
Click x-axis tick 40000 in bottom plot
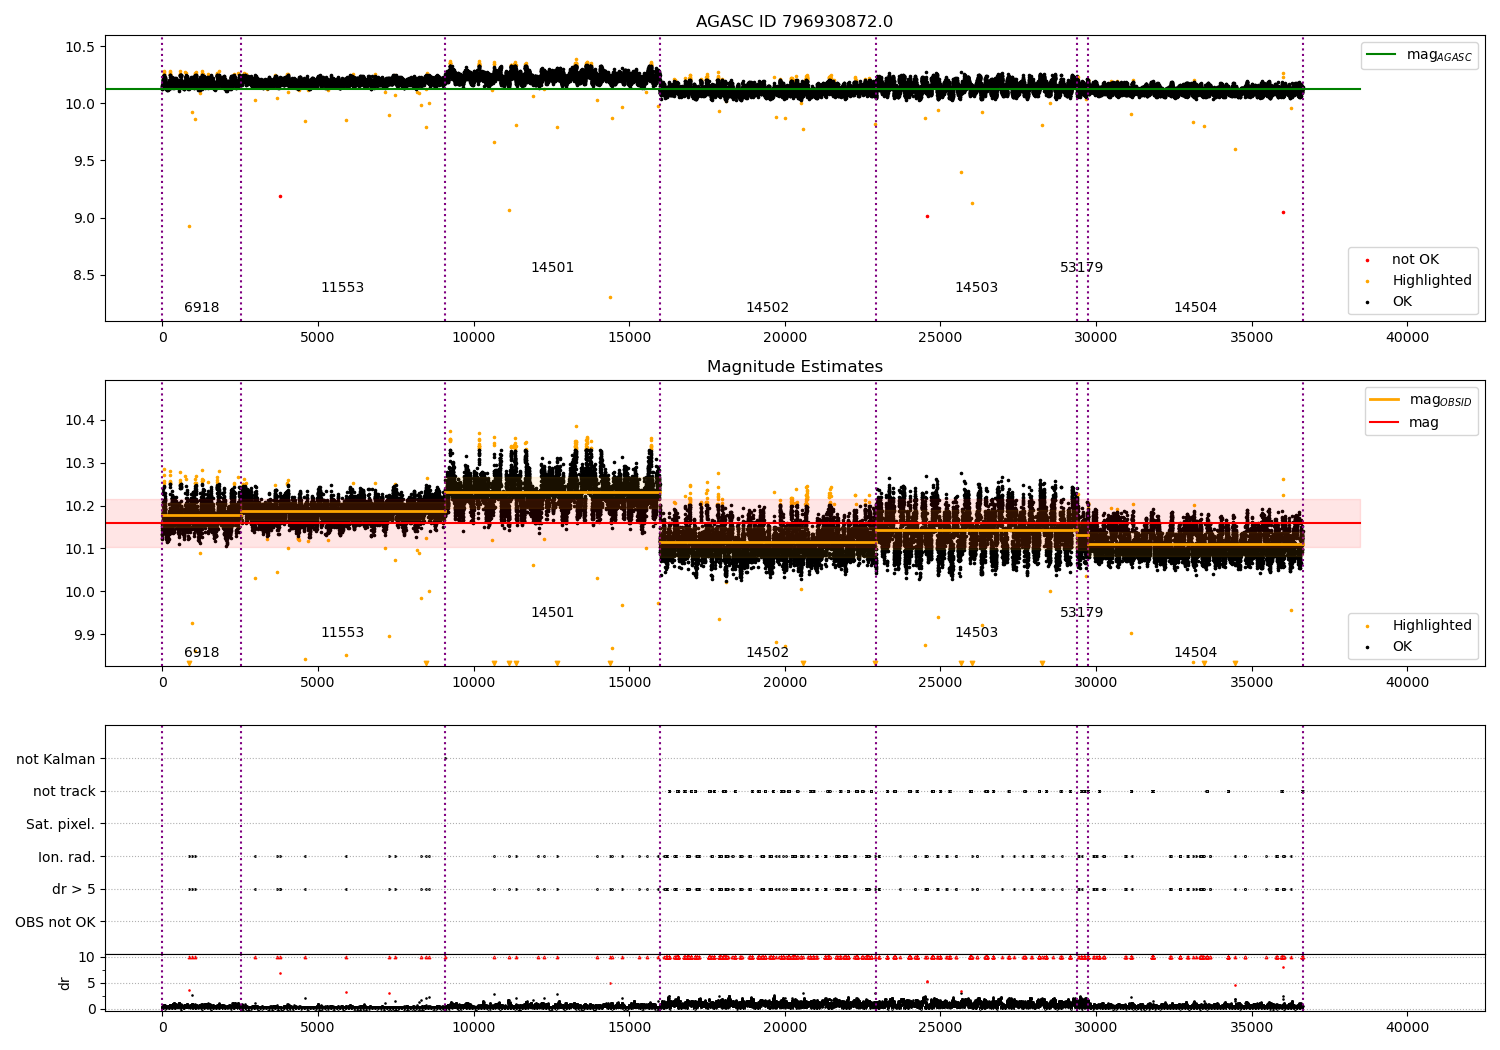pyautogui.click(x=1407, y=1027)
